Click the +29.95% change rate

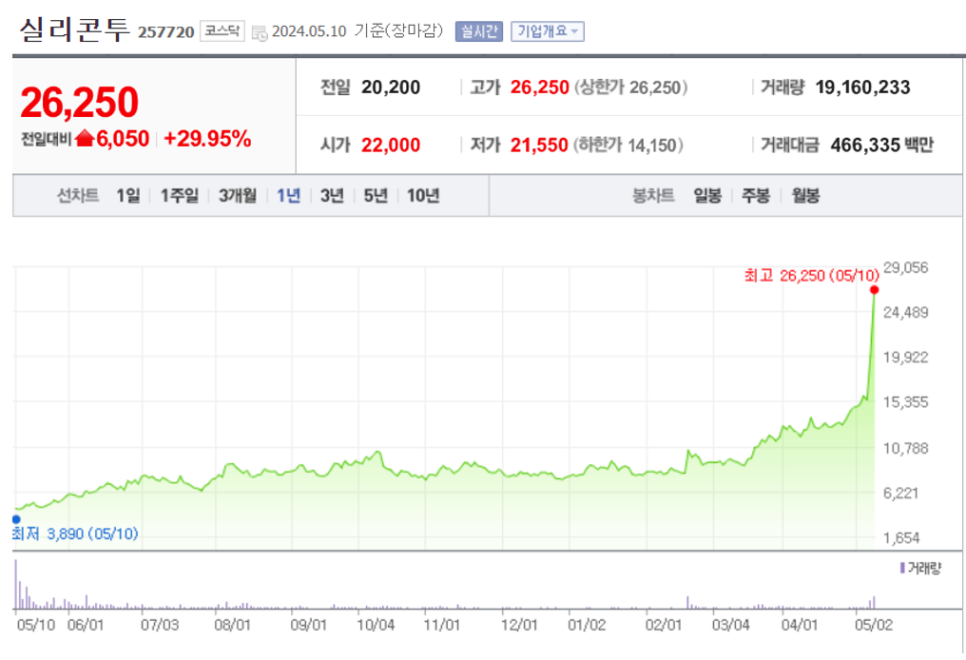pyautogui.click(x=208, y=139)
